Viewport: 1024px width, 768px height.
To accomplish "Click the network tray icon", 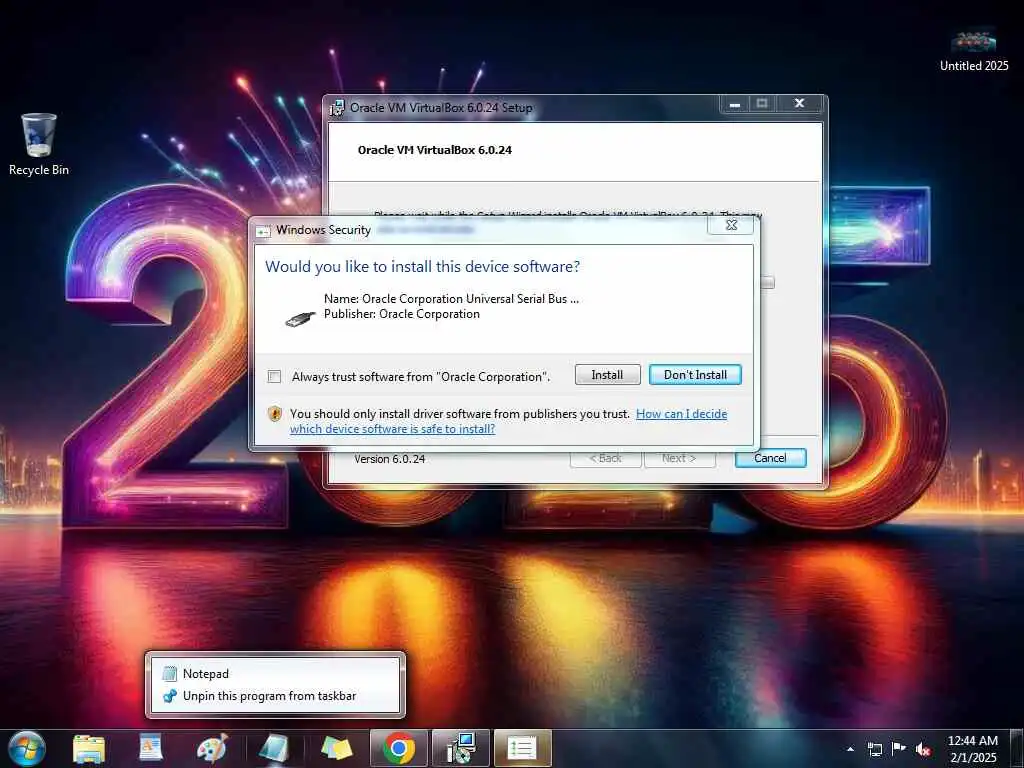I will (874, 749).
